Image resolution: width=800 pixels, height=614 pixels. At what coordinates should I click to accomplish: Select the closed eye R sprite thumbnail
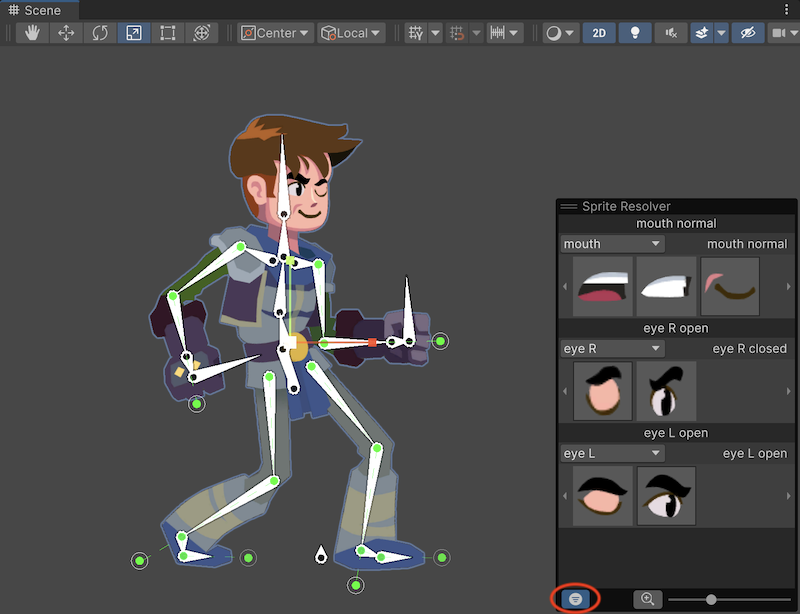click(602, 390)
